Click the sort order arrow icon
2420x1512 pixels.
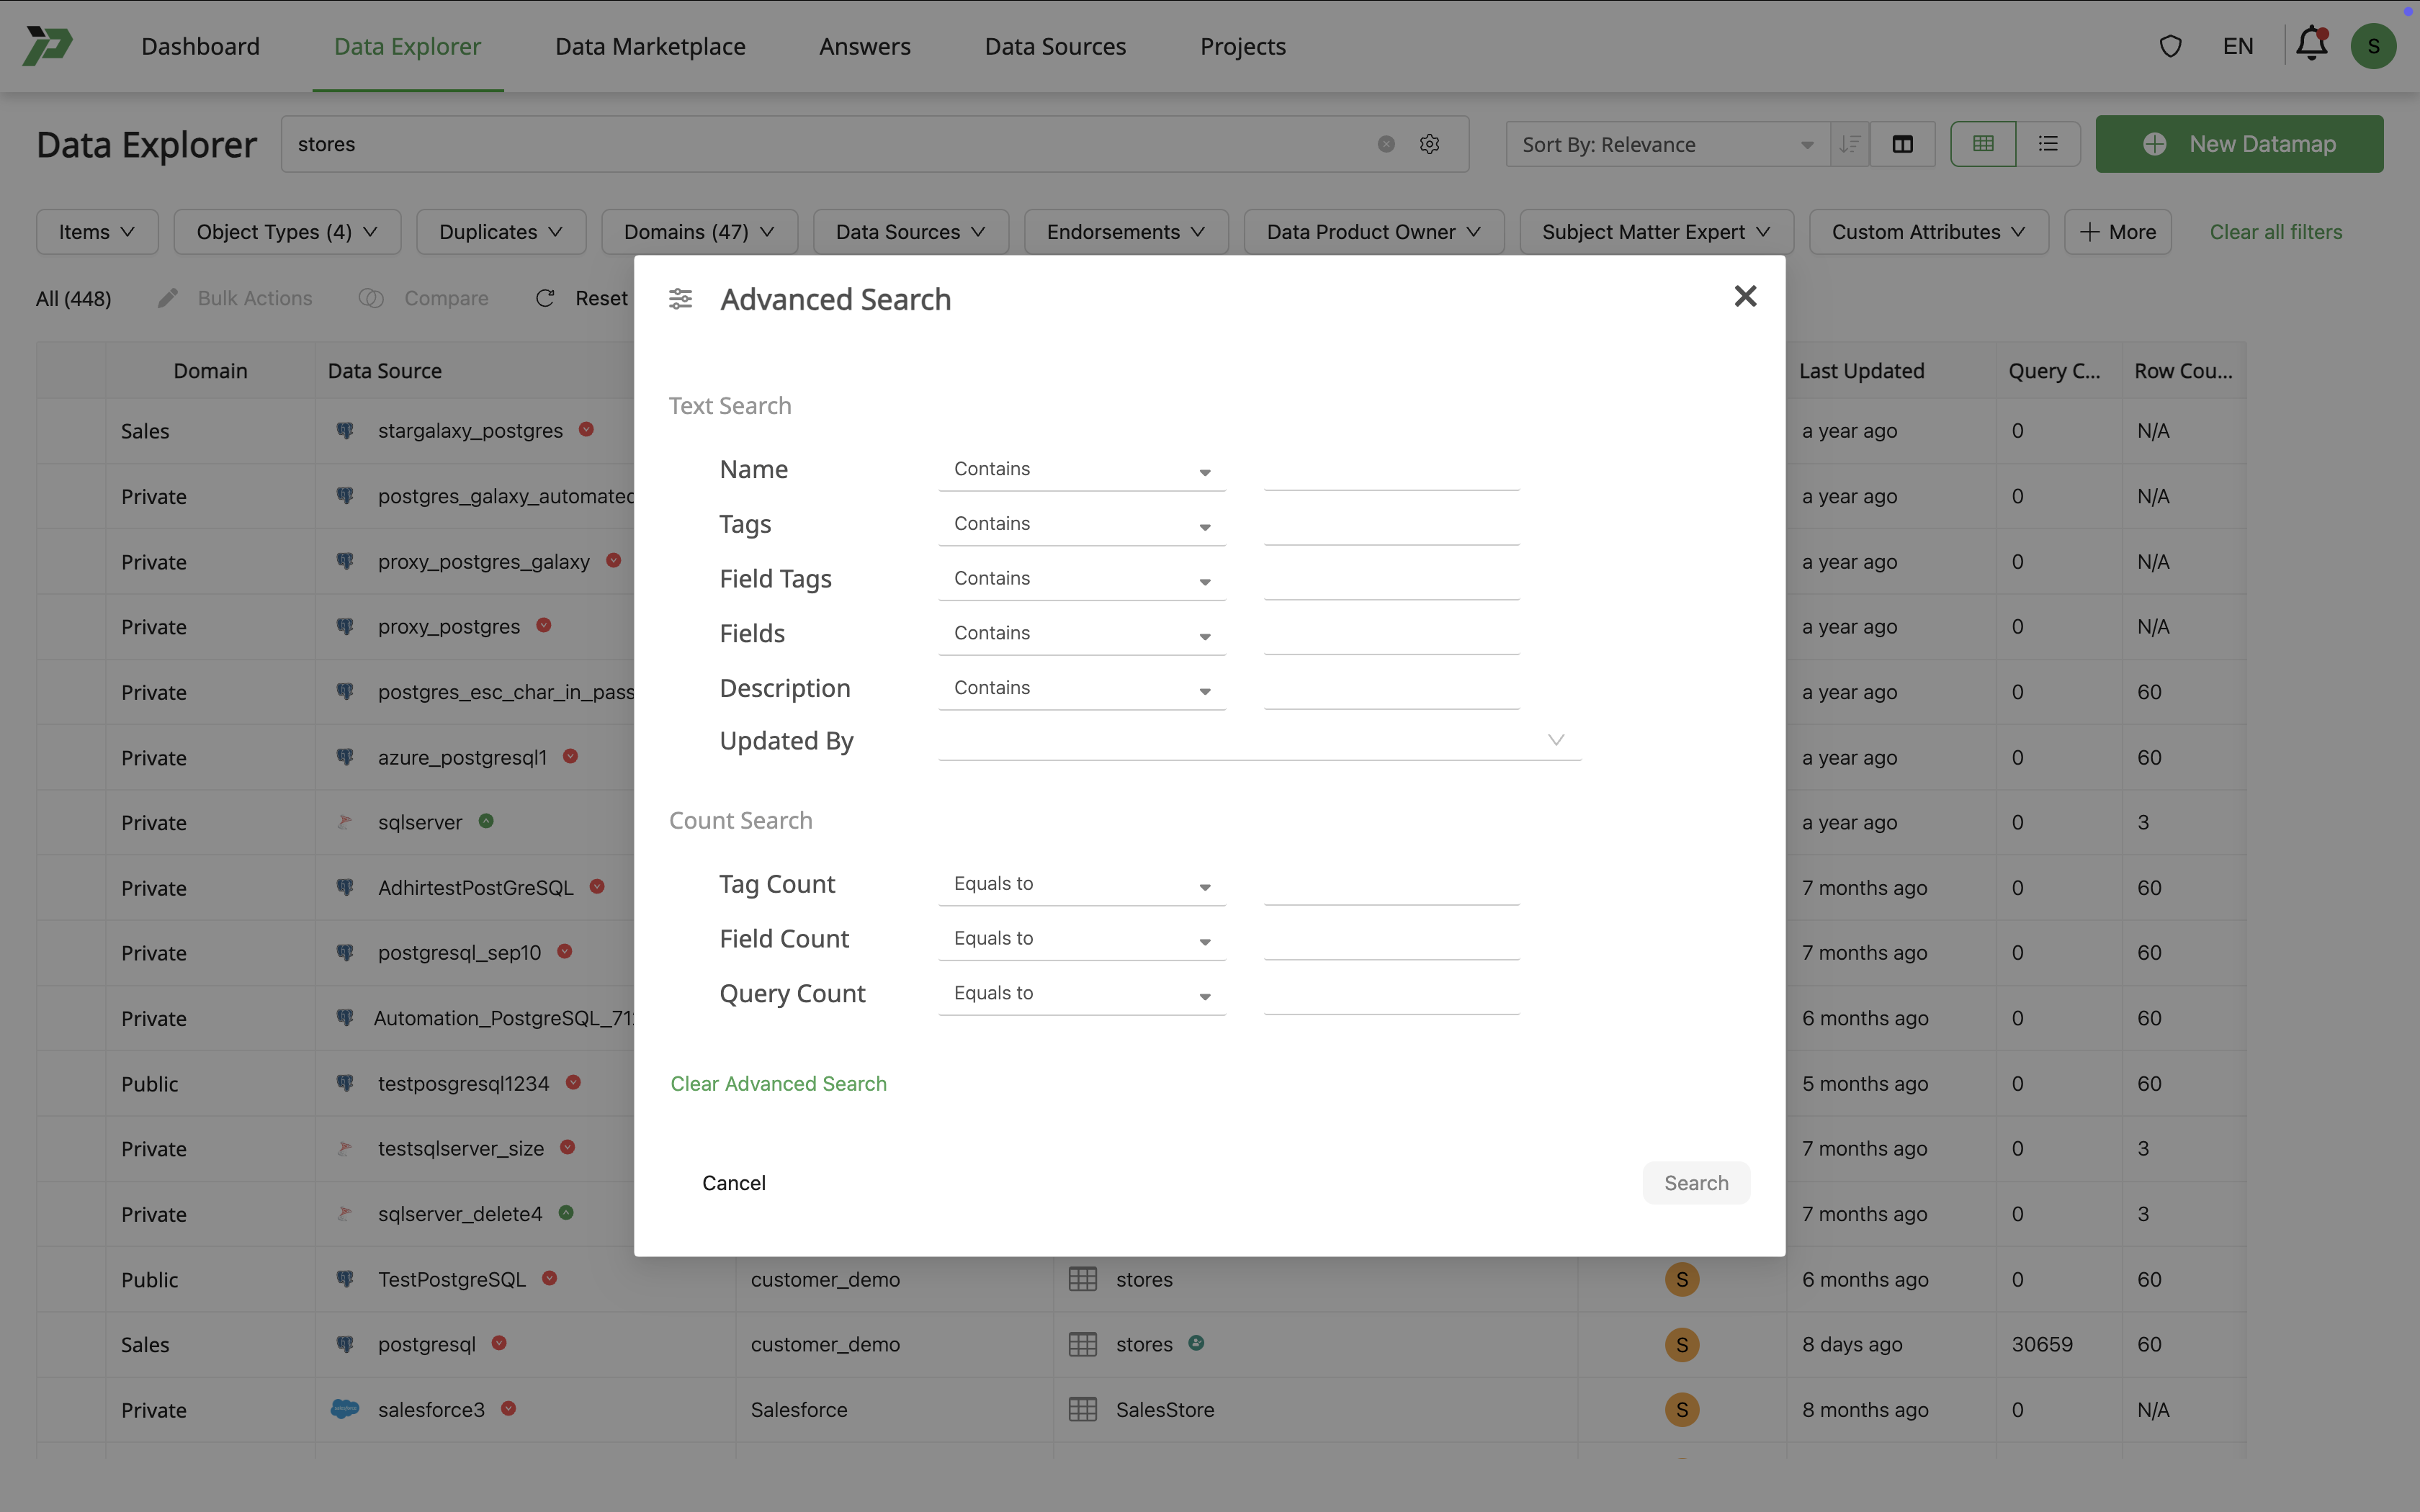click(1849, 144)
